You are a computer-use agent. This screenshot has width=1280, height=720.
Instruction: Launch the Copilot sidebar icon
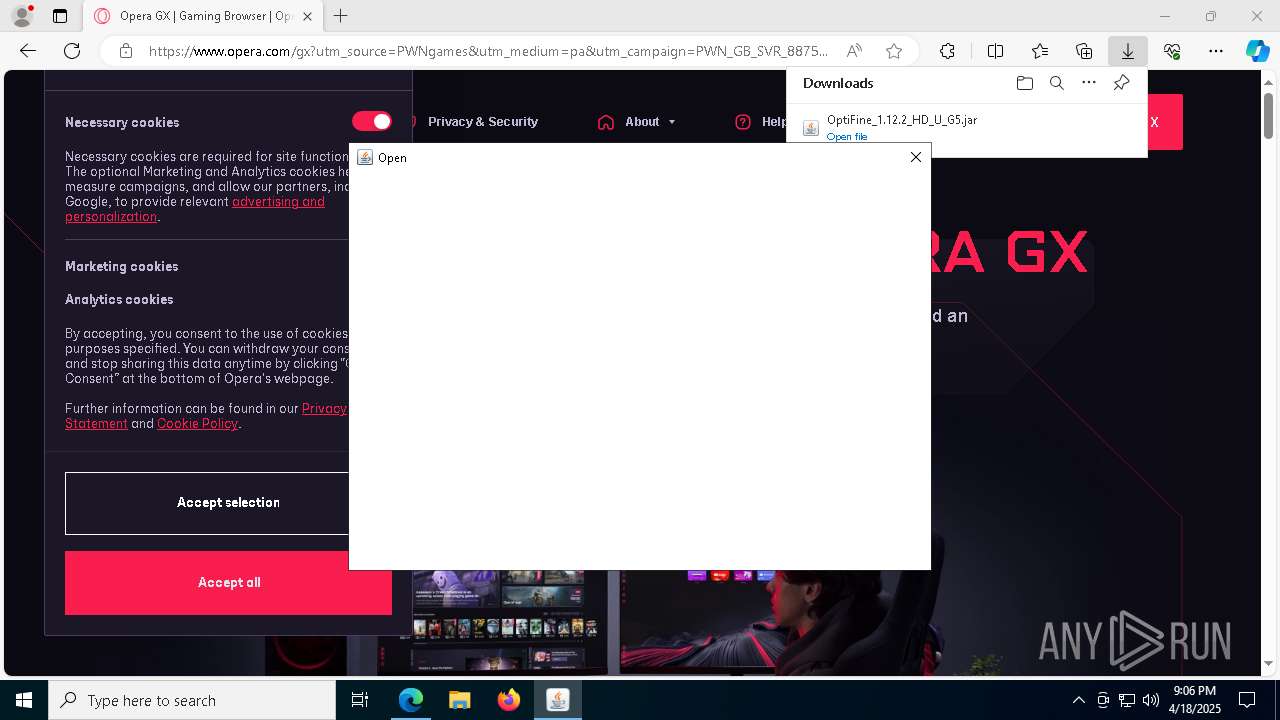tap(1257, 51)
